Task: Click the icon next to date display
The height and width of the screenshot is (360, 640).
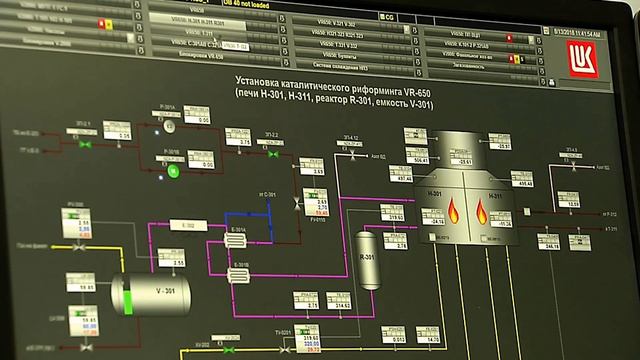Action: coord(546,31)
